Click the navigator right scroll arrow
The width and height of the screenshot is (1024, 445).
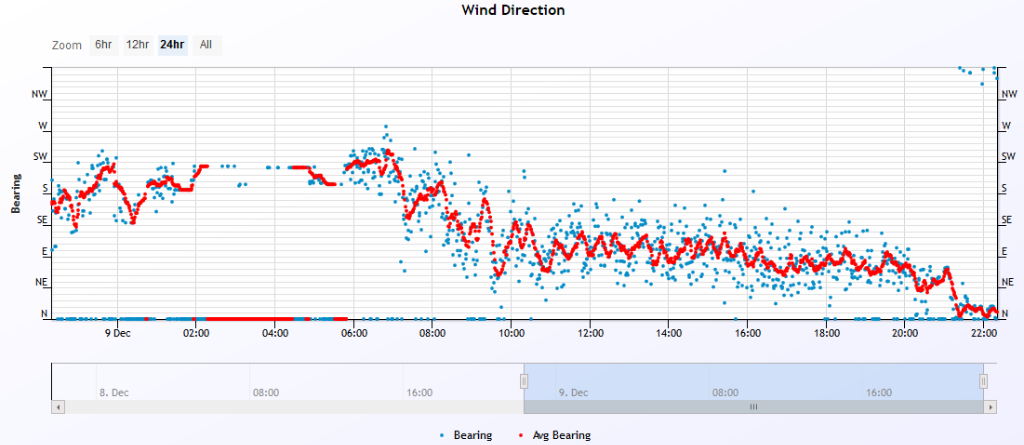[991, 407]
